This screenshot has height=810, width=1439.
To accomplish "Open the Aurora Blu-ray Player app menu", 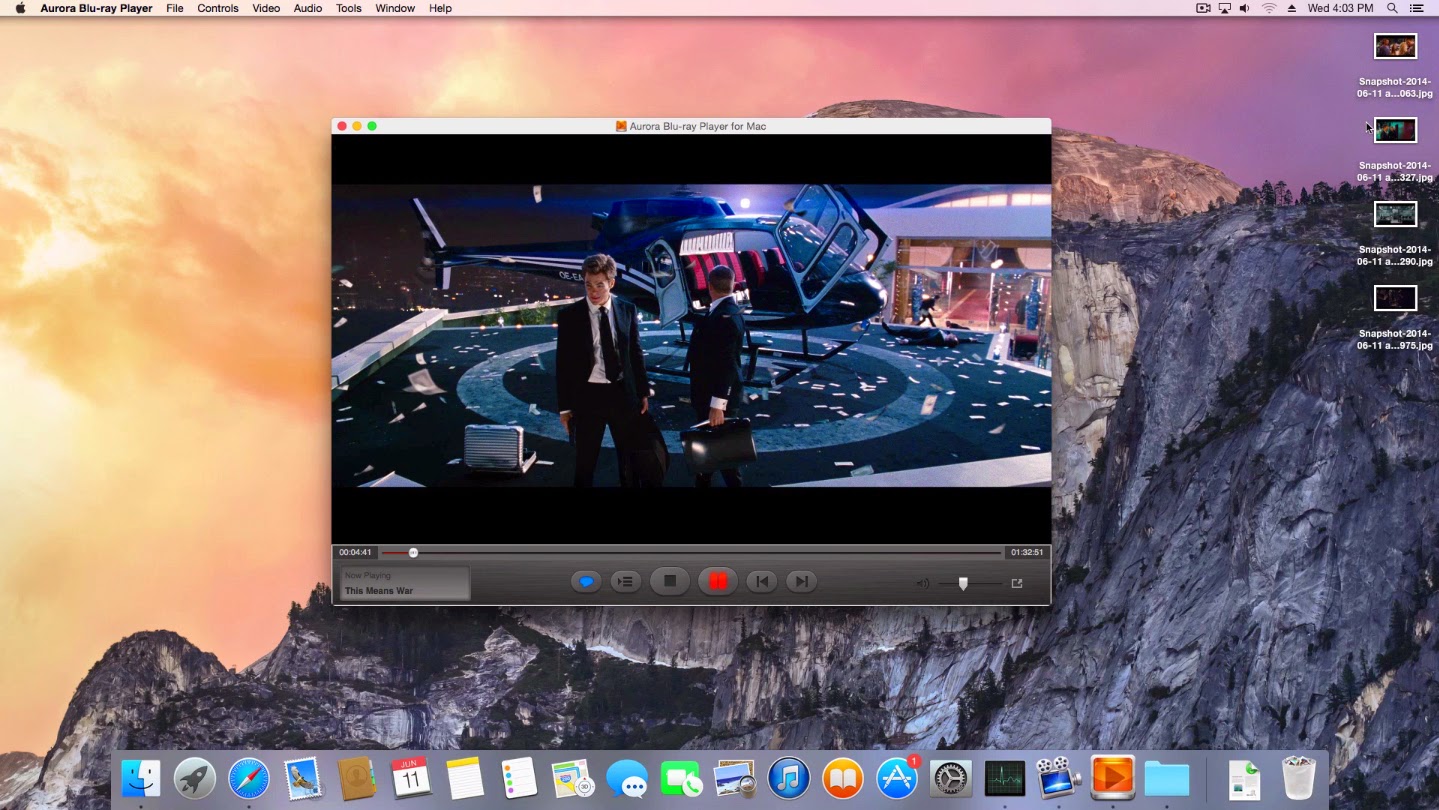I will tap(96, 8).
